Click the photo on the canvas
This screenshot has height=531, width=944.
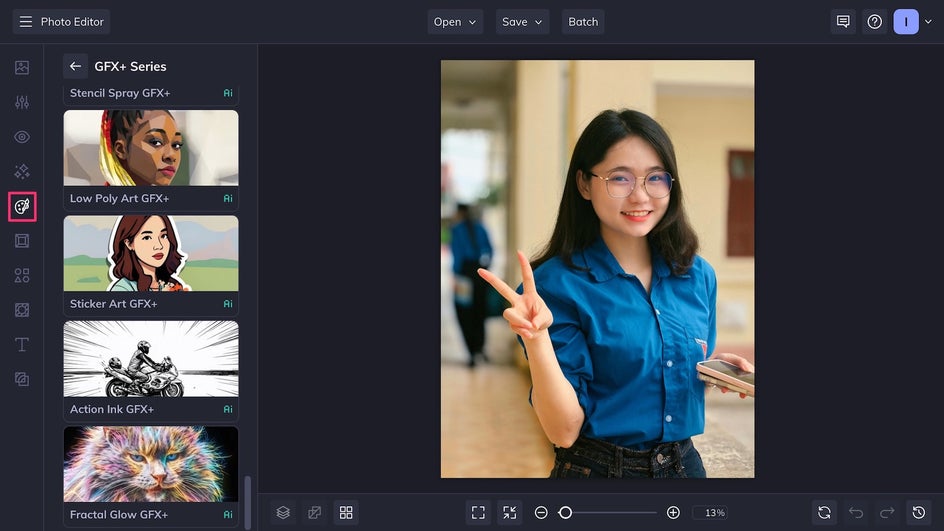click(x=597, y=269)
